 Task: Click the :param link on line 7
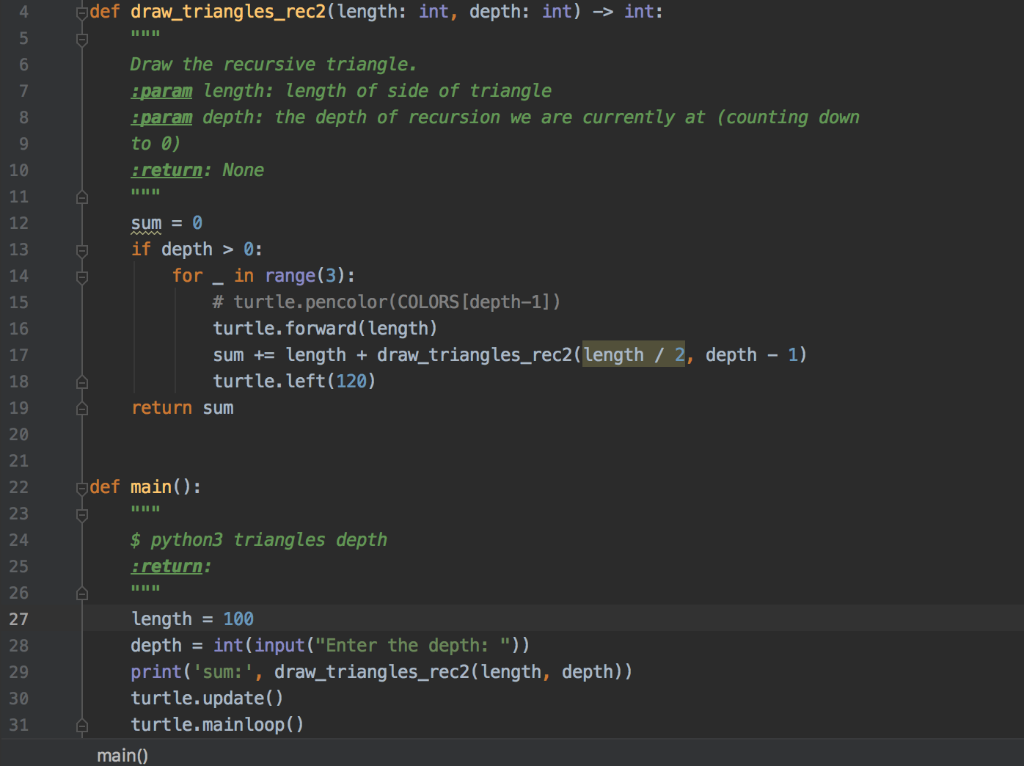click(x=160, y=90)
